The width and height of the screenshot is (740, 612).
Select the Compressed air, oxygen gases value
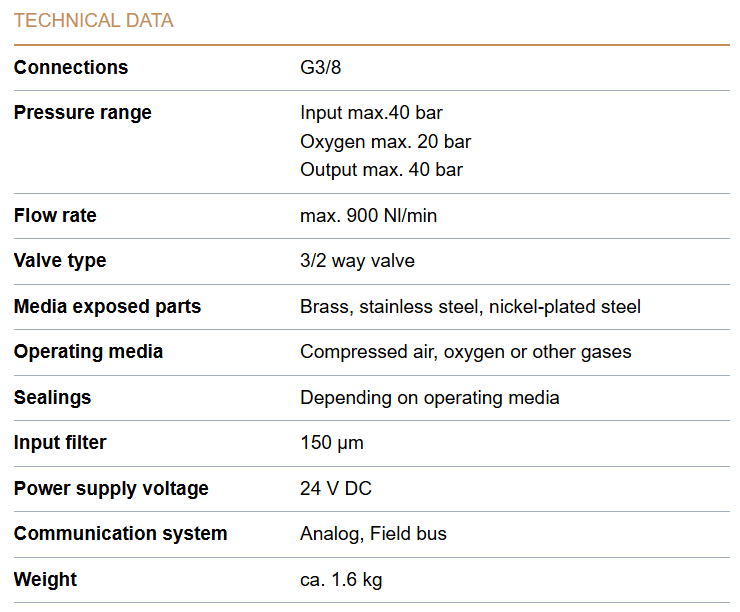[465, 352]
